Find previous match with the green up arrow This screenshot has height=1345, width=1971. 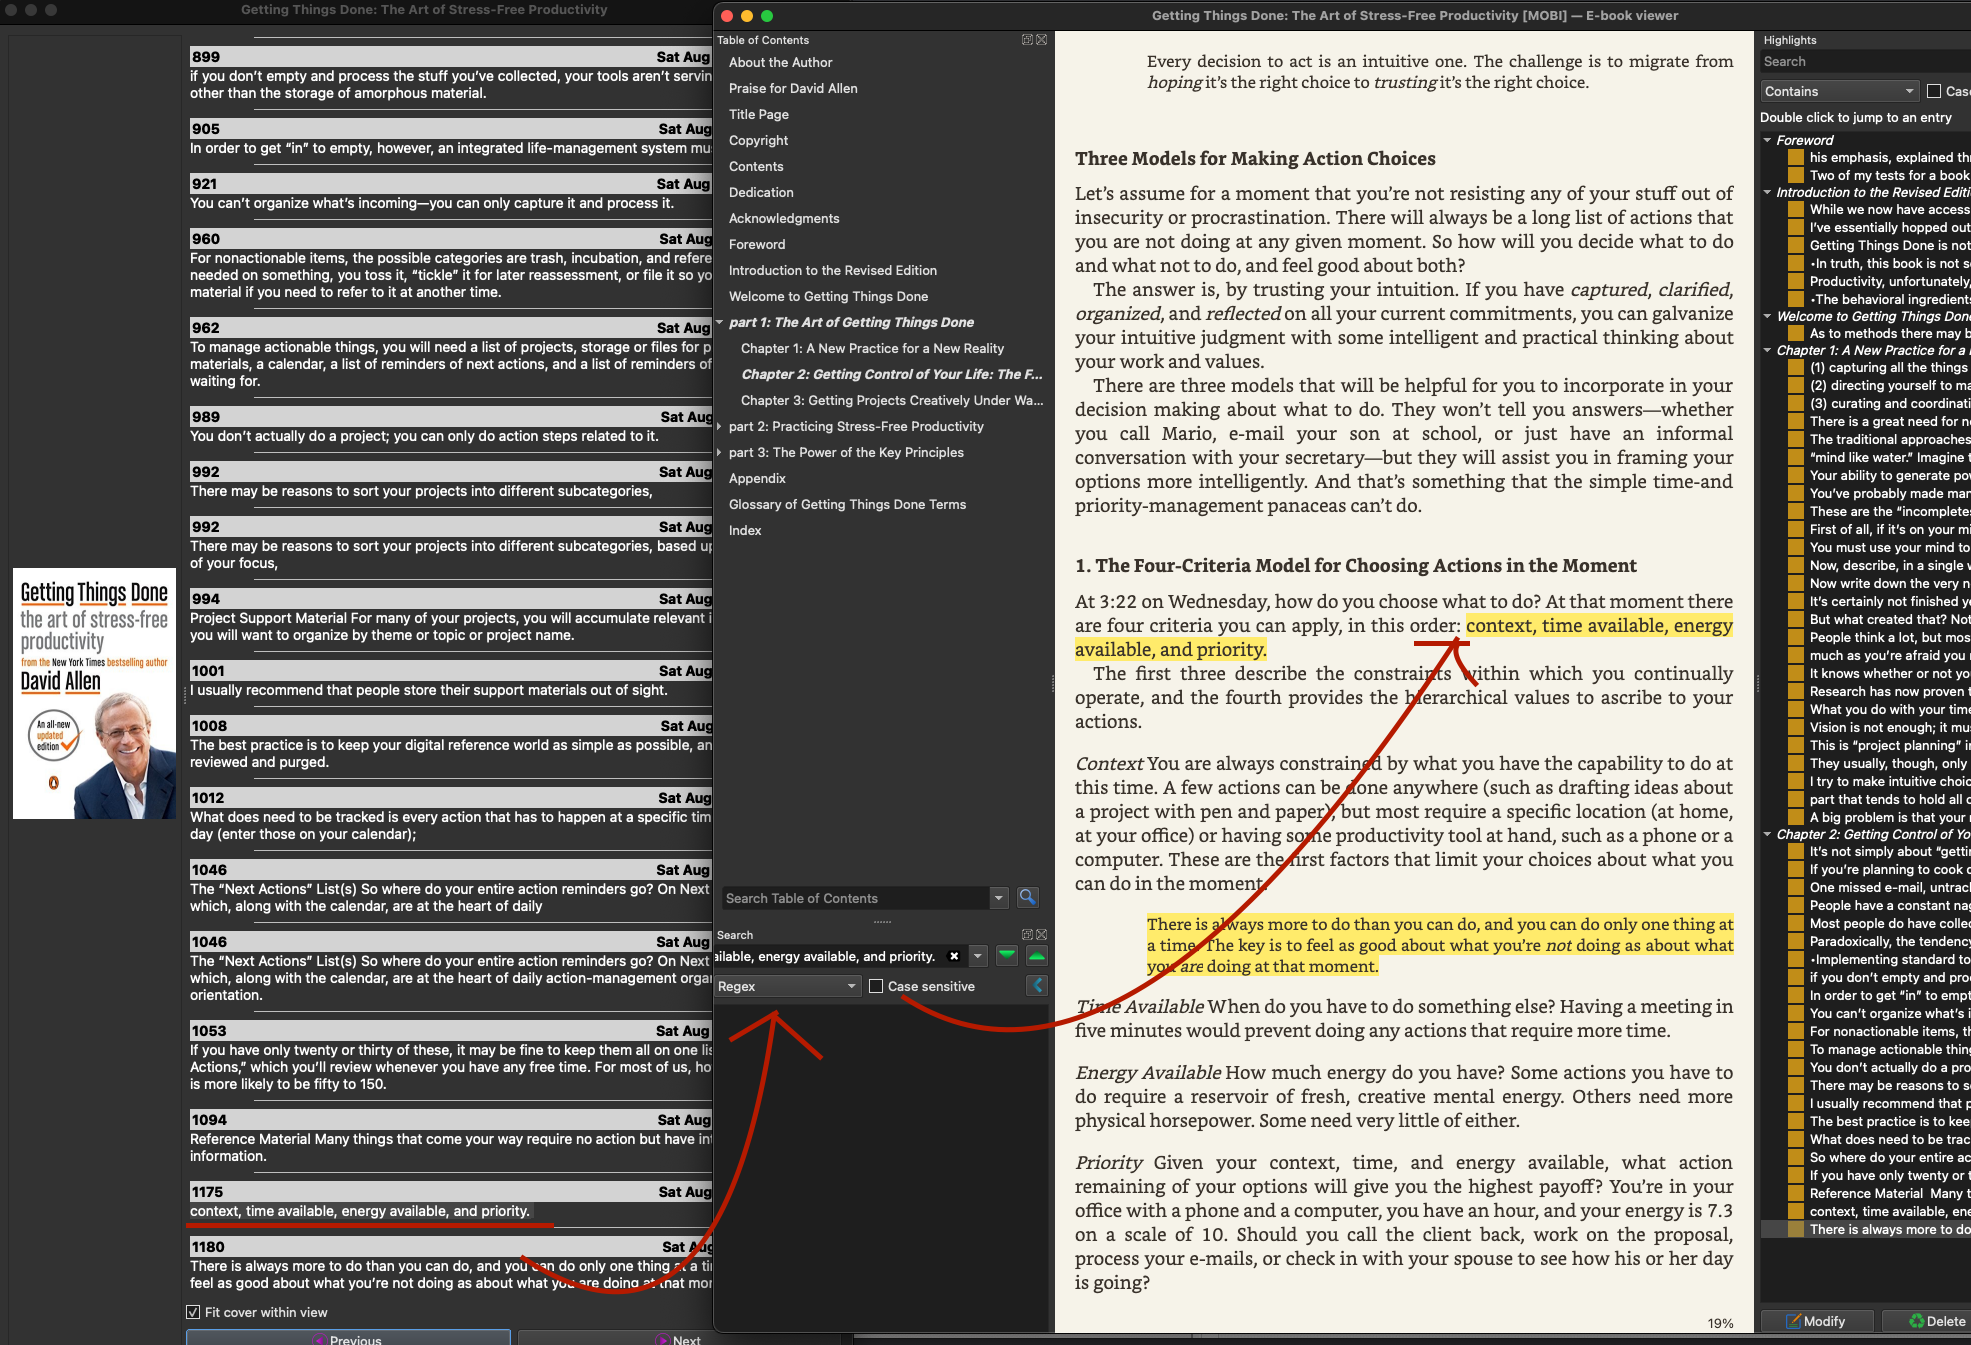1037,956
